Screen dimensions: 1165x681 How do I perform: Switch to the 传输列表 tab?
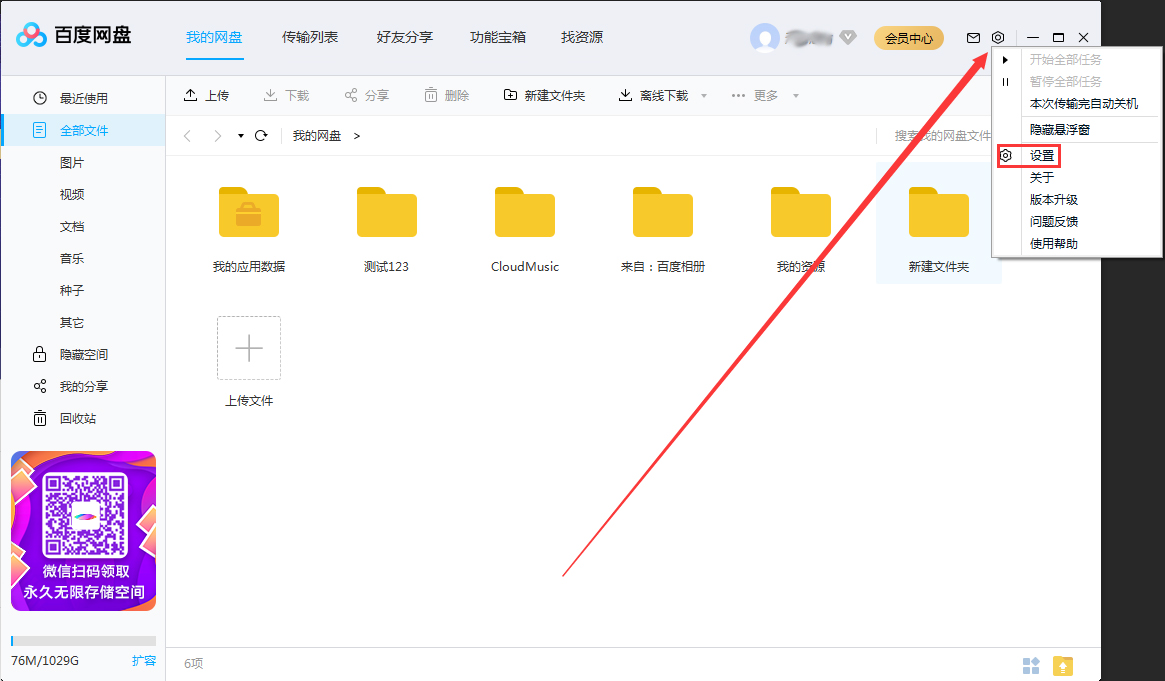(x=310, y=37)
